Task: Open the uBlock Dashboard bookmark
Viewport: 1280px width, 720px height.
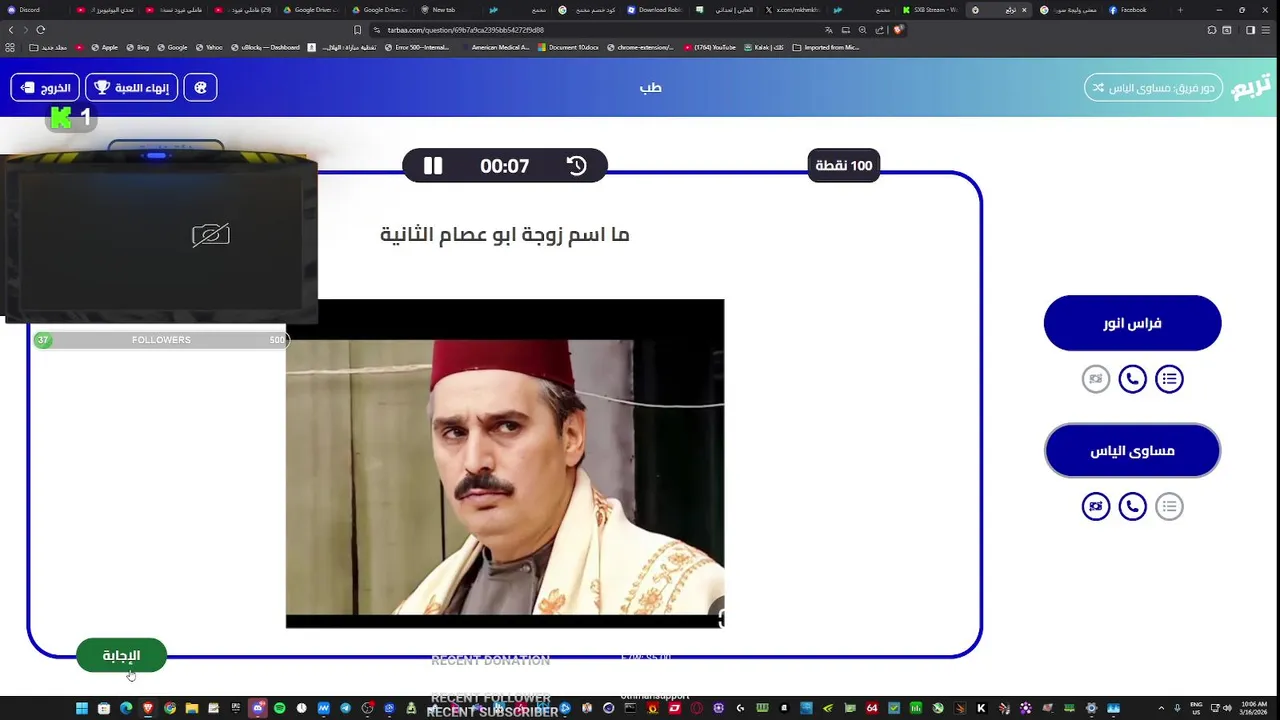Action: [266, 47]
